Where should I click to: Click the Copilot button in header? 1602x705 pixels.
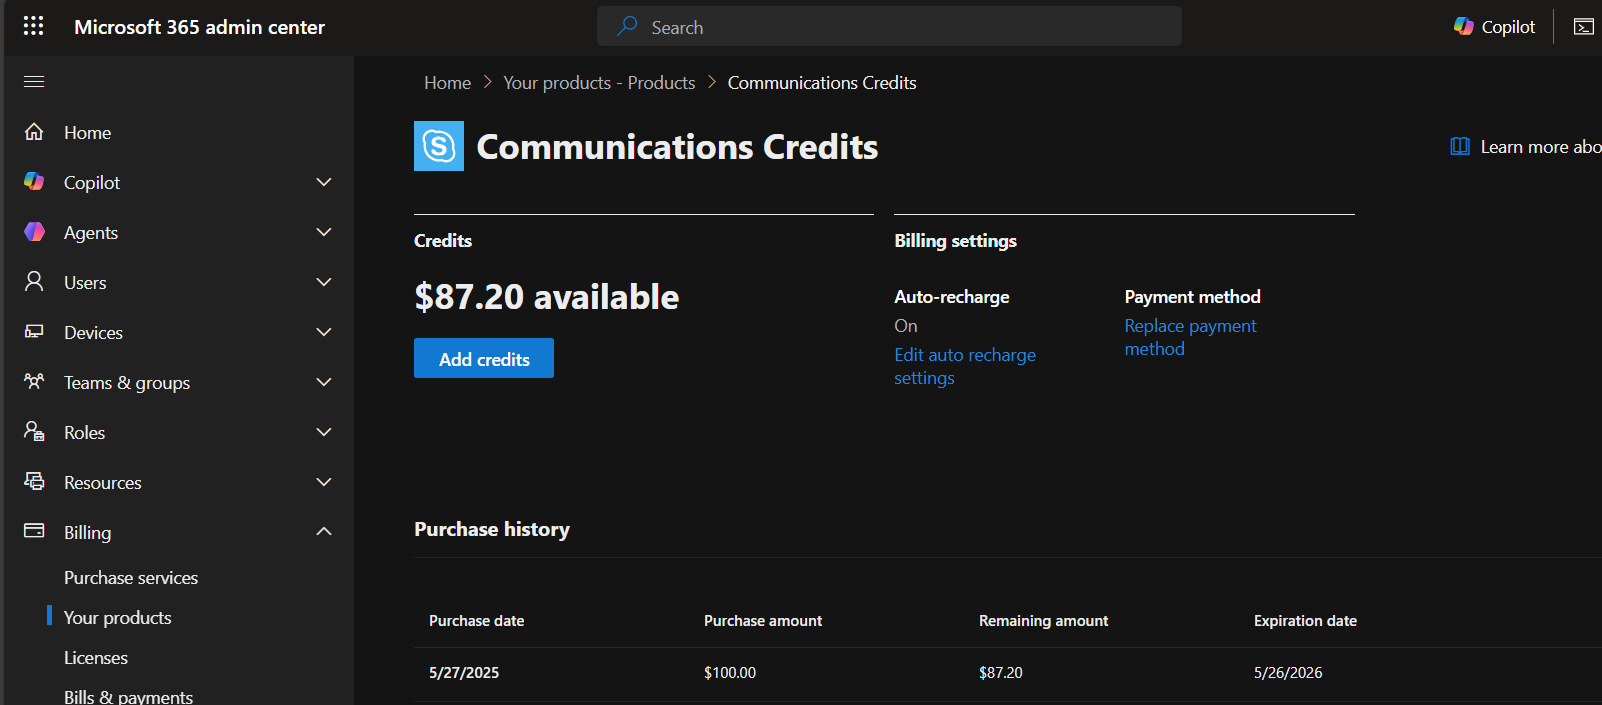(x=1495, y=27)
